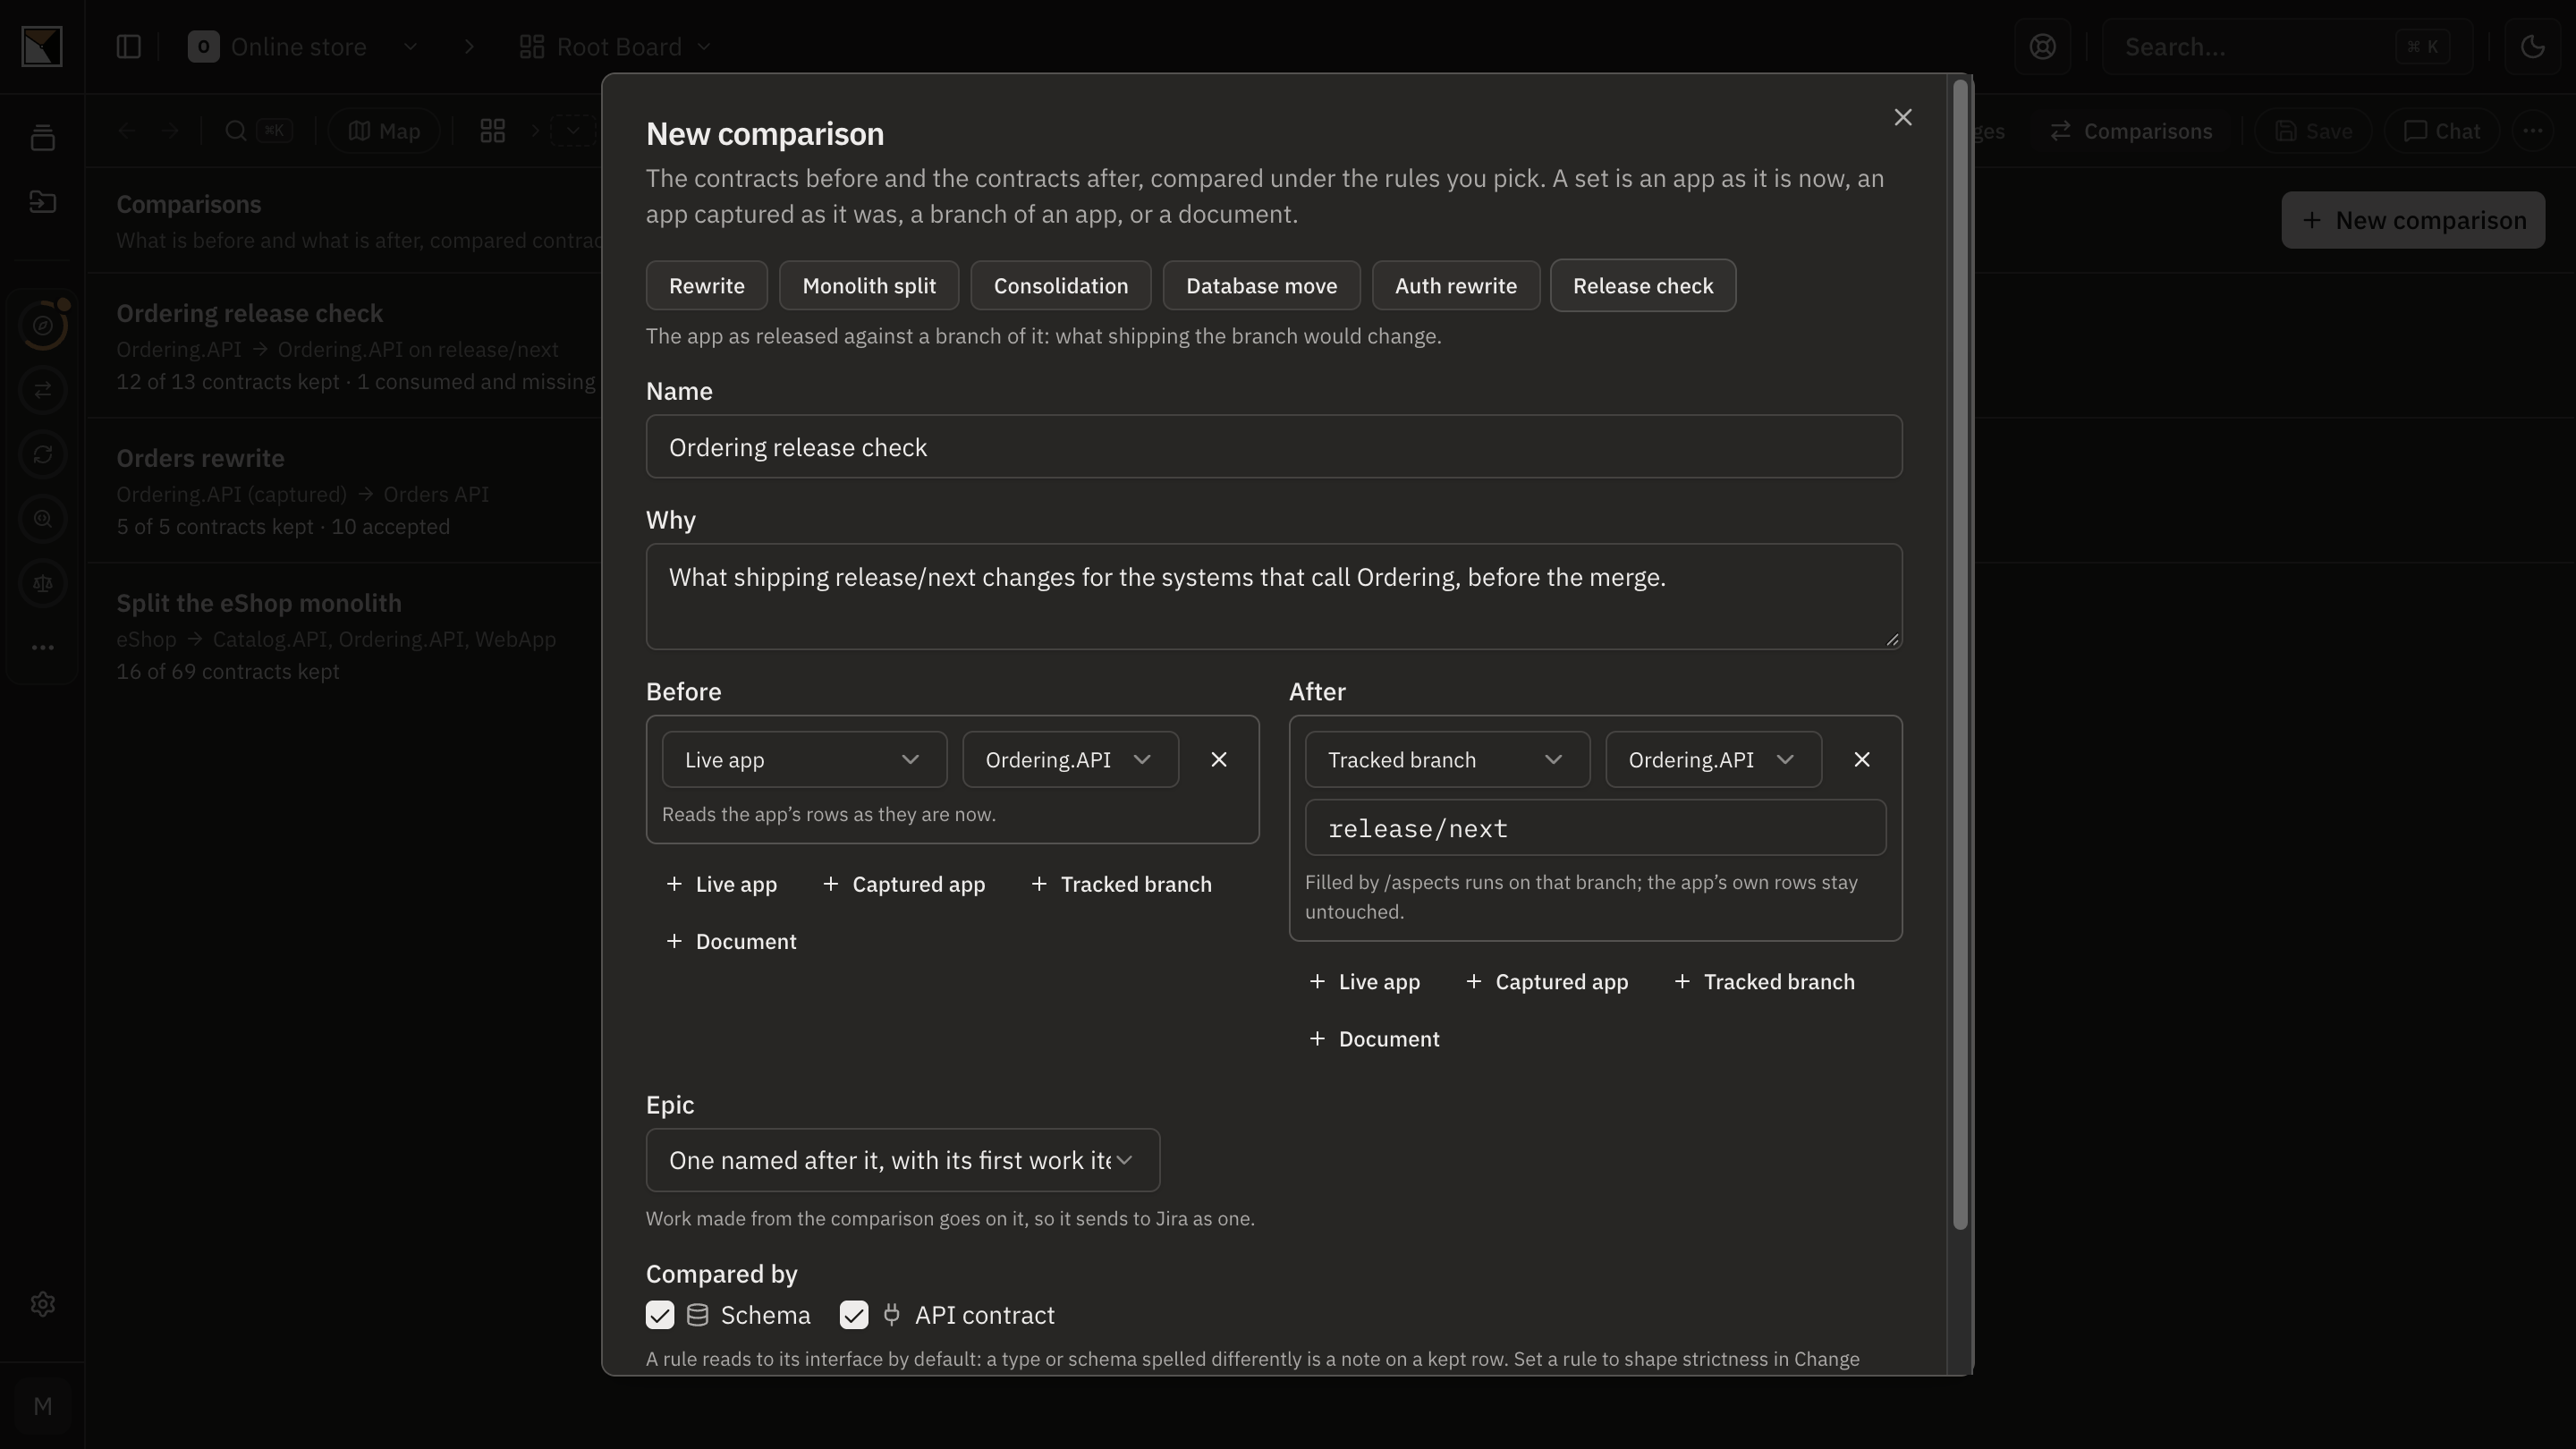2576x1449 pixels.
Task: Select the Rewrite preset
Action: click(706, 286)
